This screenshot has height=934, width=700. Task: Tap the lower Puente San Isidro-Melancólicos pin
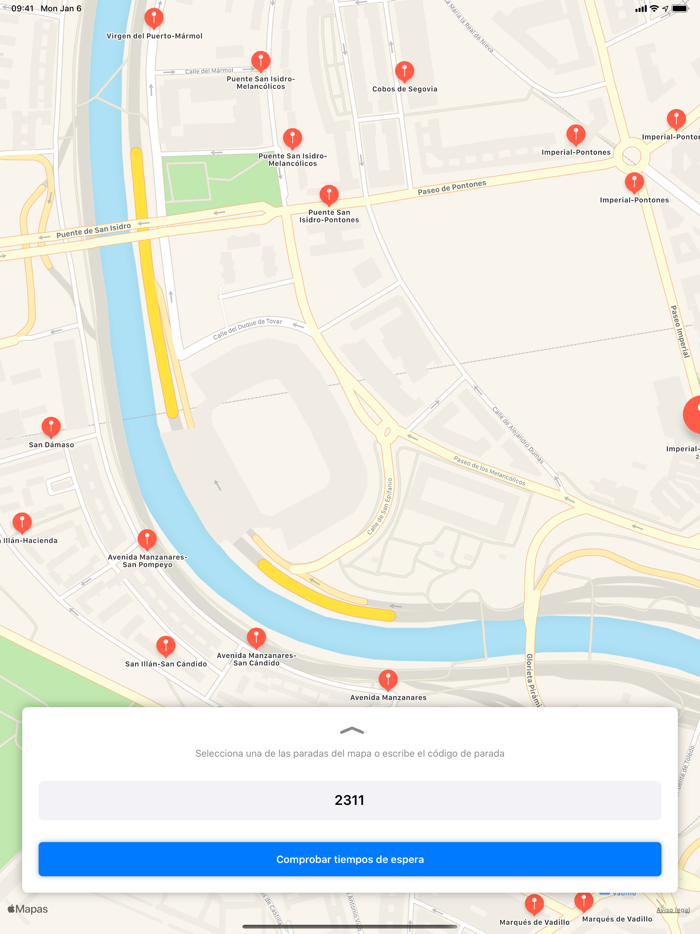click(292, 138)
